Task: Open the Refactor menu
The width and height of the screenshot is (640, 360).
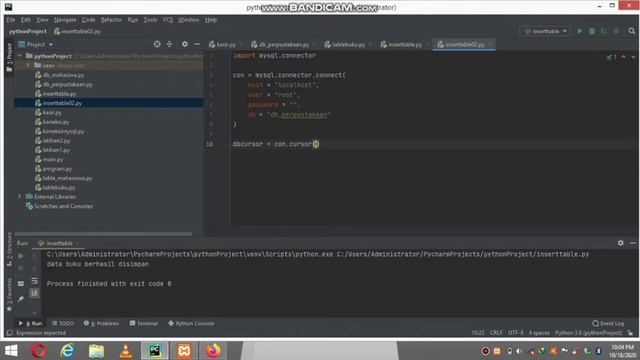Action: pos(111,20)
